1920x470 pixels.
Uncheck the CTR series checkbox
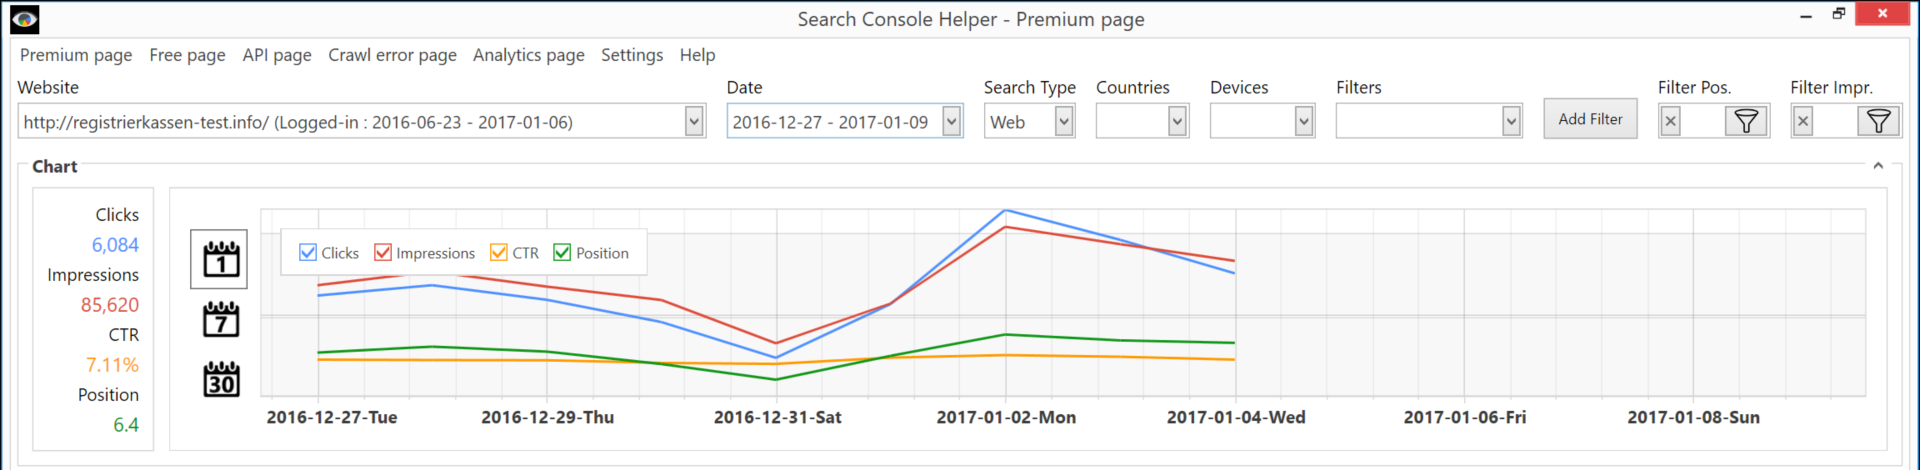coord(499,253)
